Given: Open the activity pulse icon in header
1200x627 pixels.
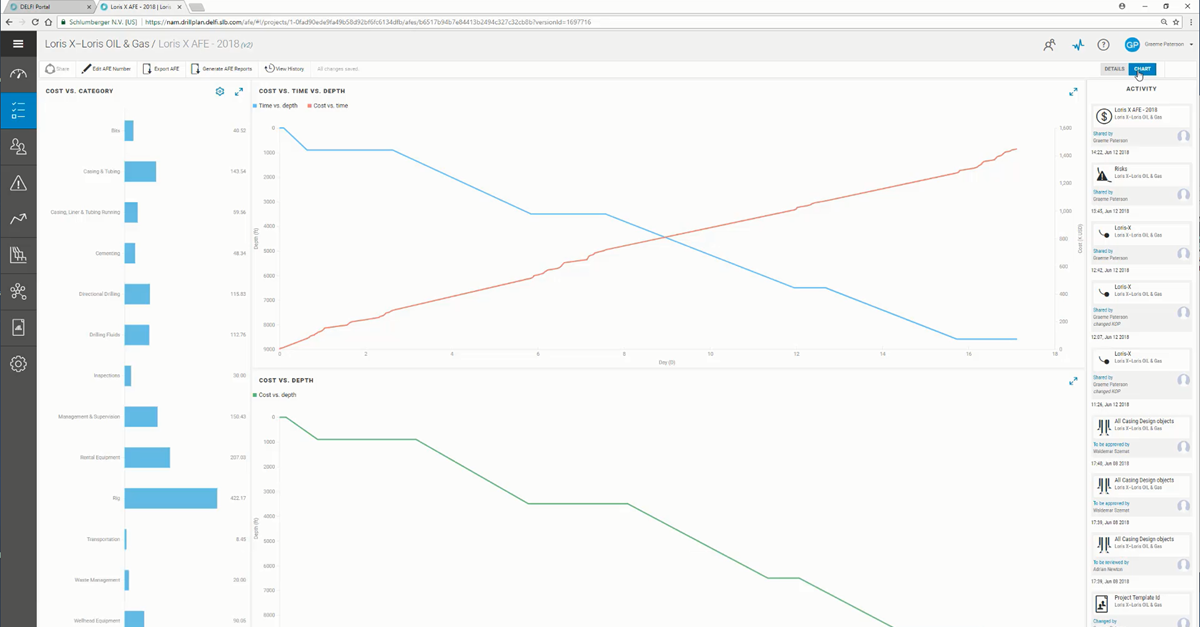Looking at the screenshot, I should [1077, 44].
